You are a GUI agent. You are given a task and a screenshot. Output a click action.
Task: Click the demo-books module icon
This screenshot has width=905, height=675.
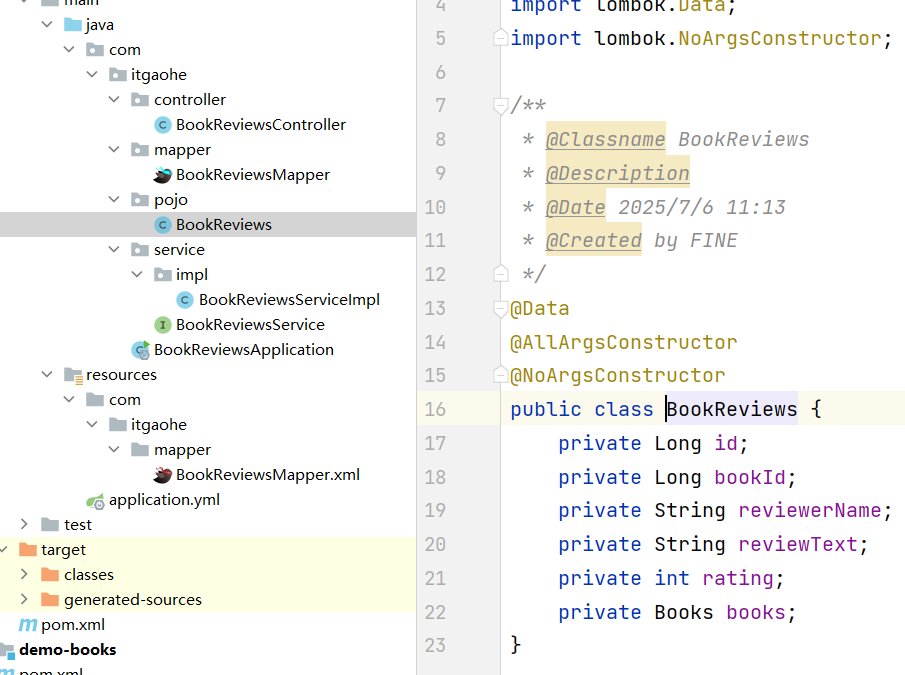(7, 650)
